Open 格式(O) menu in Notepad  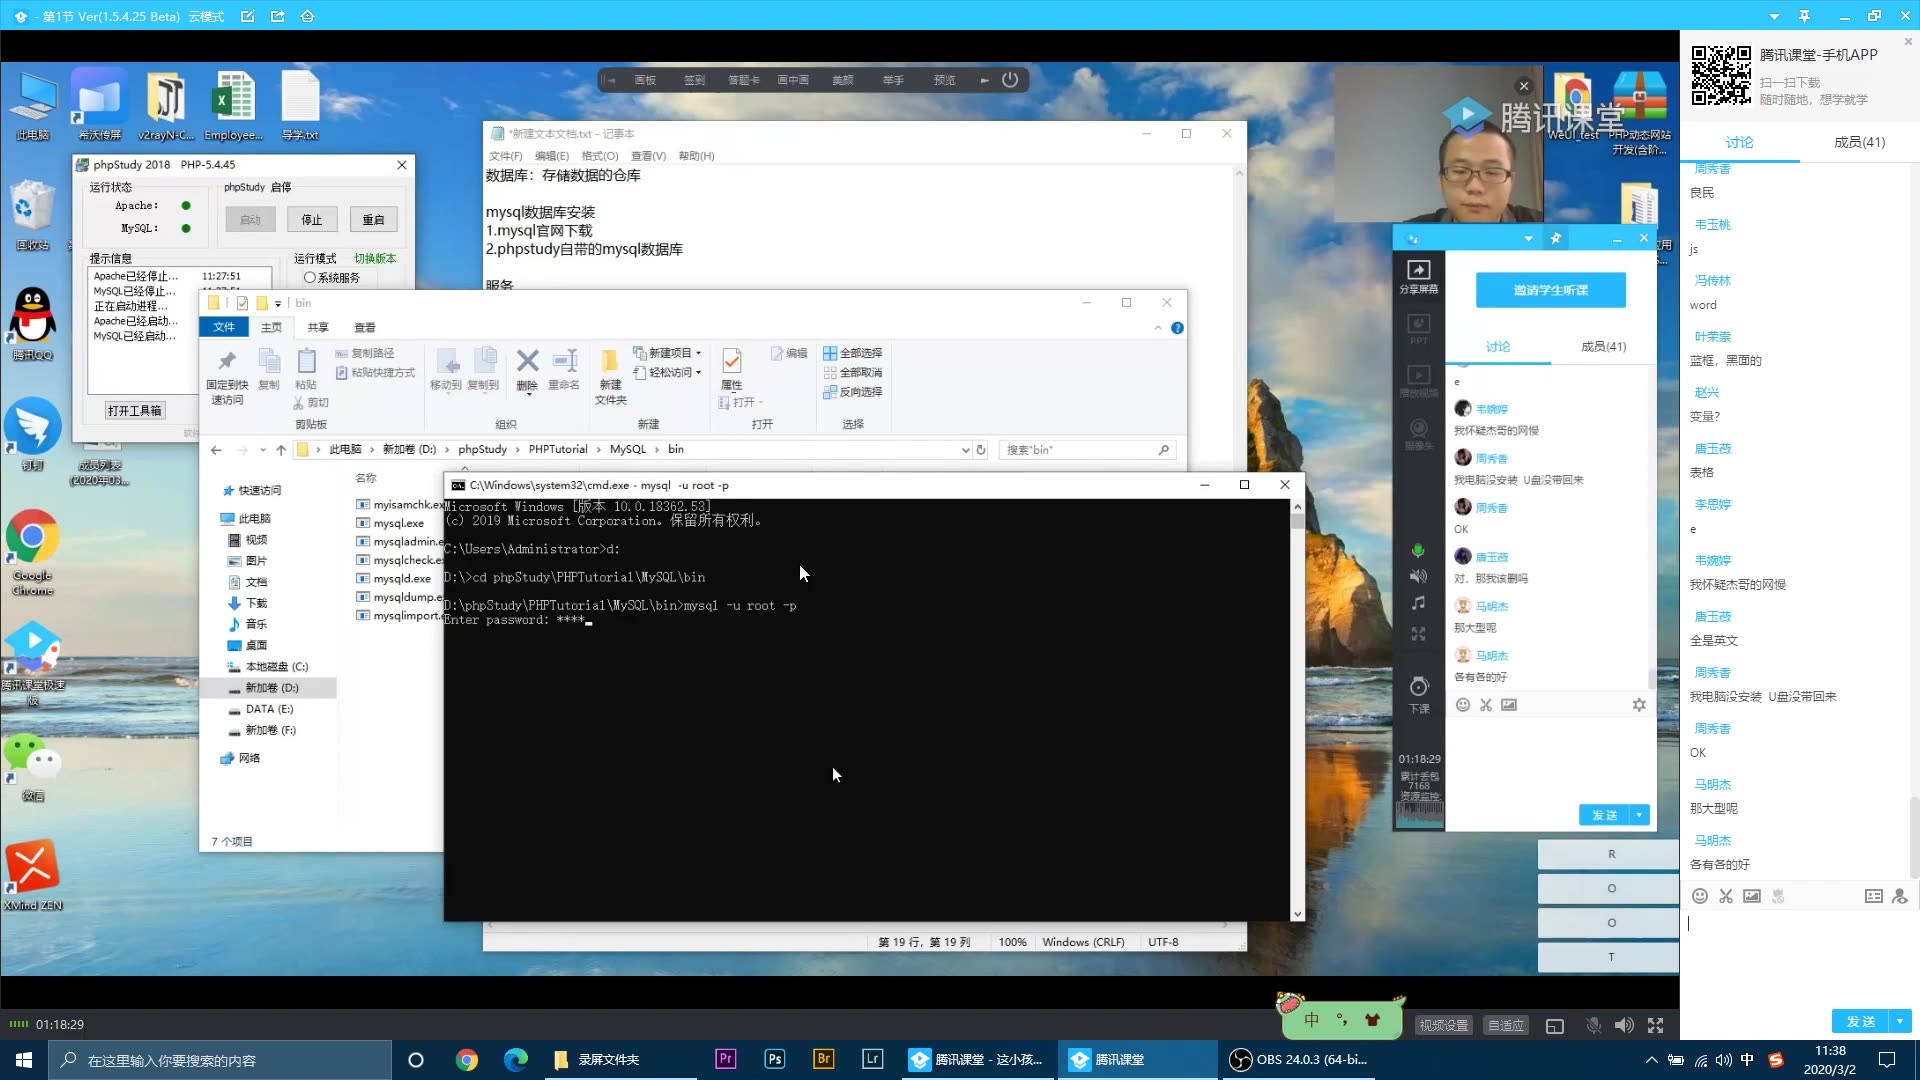[x=600, y=156]
